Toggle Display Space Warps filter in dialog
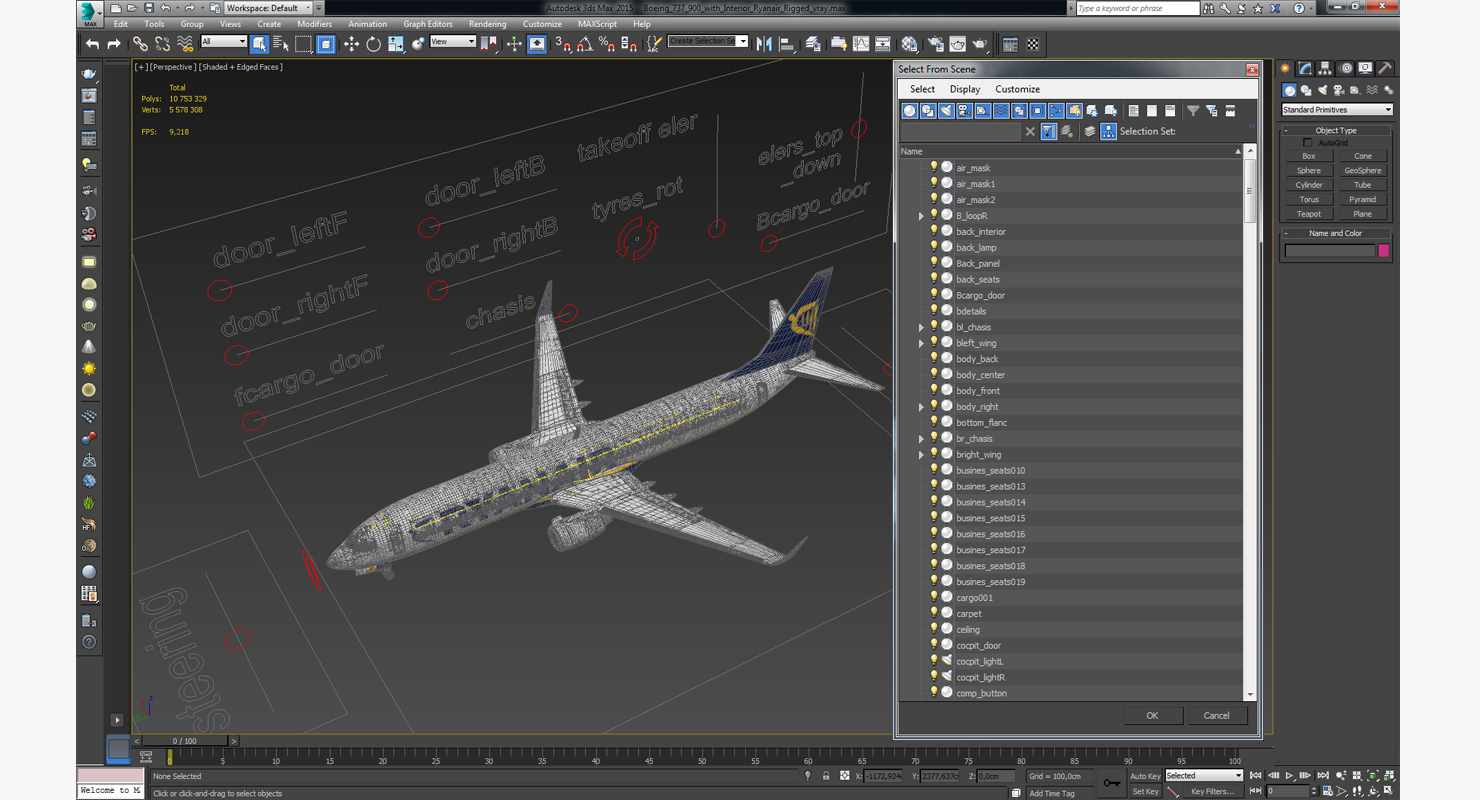Screen dimensions: 1480x800 [1001, 111]
